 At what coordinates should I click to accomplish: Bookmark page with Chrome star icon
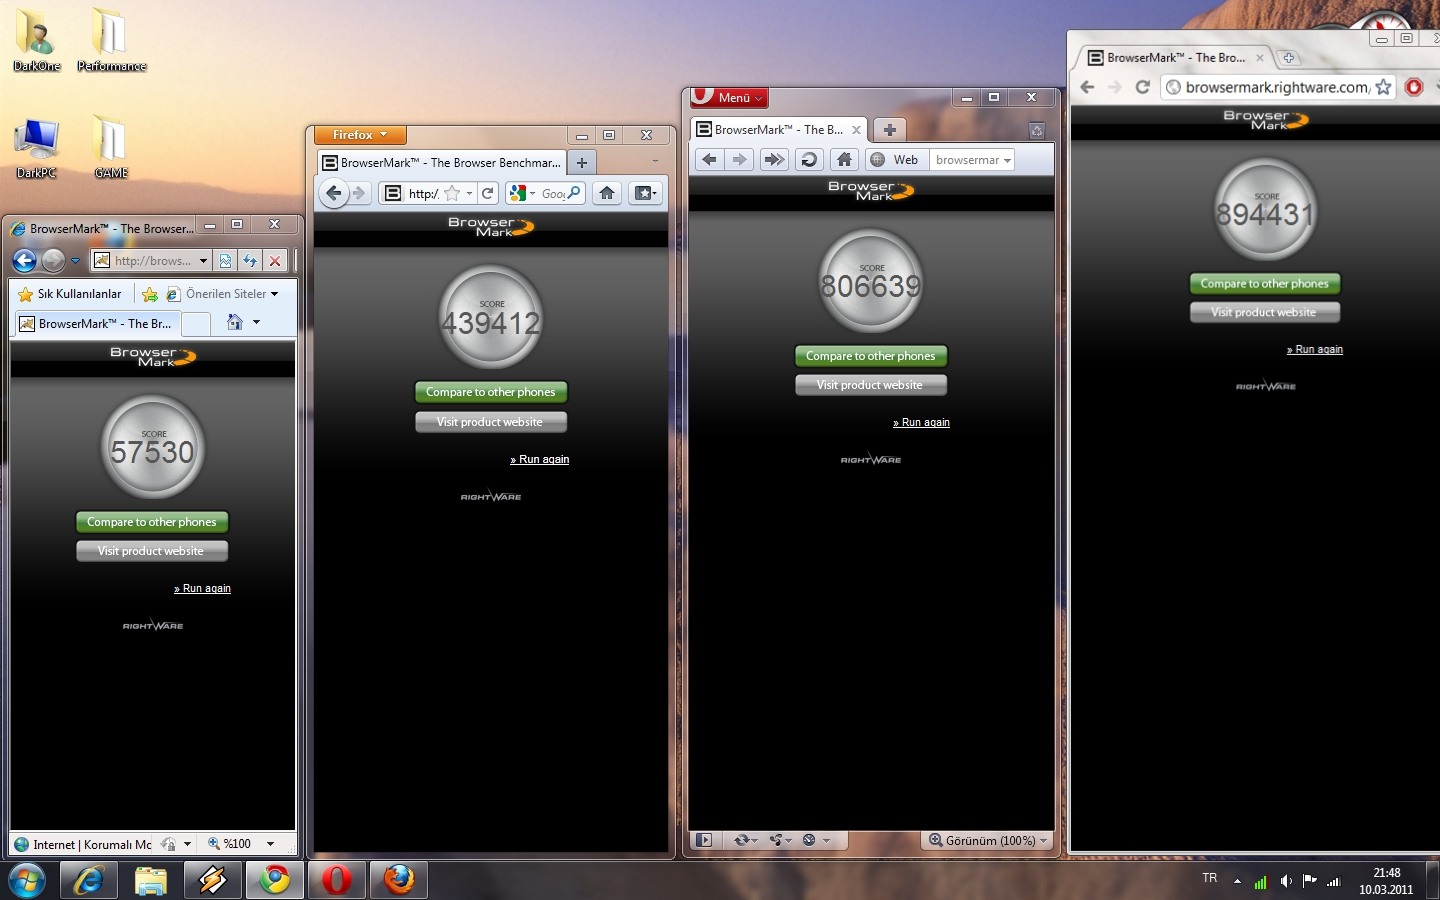click(1383, 87)
